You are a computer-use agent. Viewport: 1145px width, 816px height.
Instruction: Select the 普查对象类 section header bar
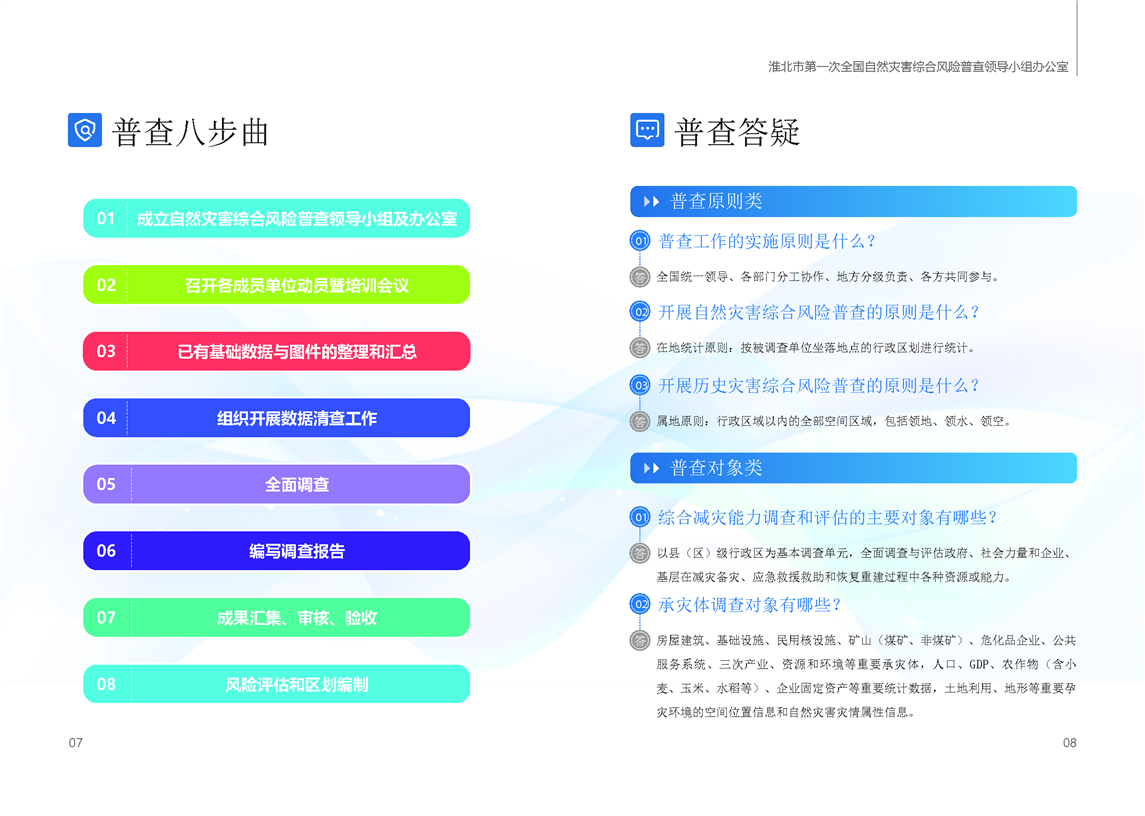853,468
